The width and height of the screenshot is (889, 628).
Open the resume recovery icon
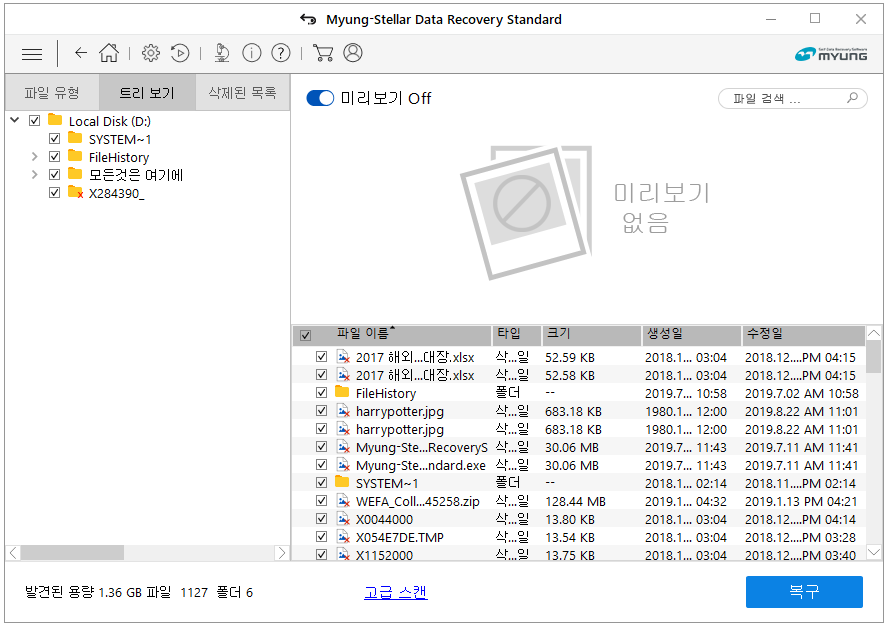pyautogui.click(x=180, y=53)
